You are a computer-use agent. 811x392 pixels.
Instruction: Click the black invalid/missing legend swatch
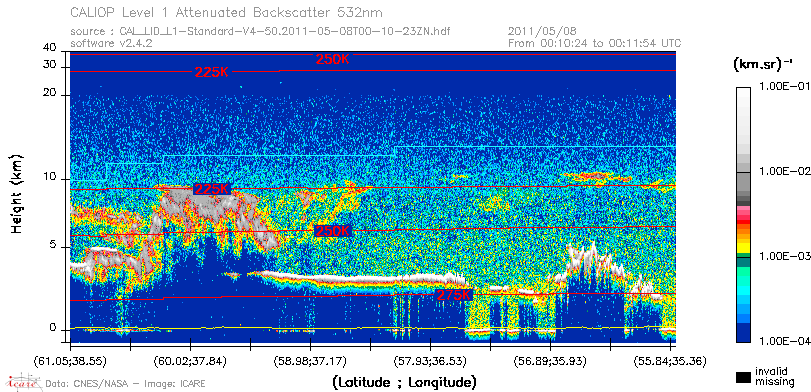coord(744,378)
